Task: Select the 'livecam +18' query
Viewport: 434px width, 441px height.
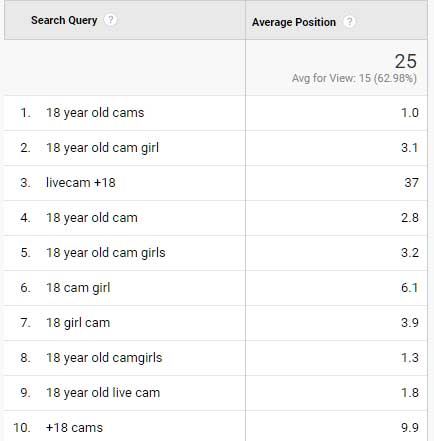Action: [81, 183]
